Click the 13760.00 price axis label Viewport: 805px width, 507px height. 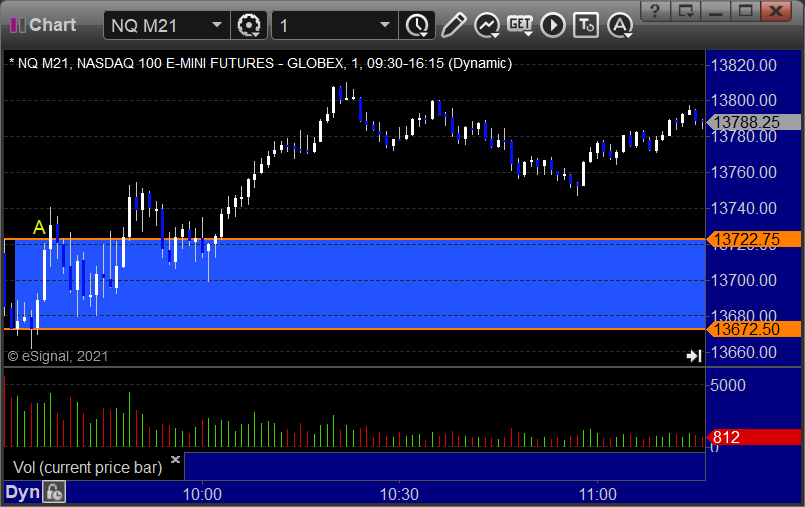click(x=743, y=172)
